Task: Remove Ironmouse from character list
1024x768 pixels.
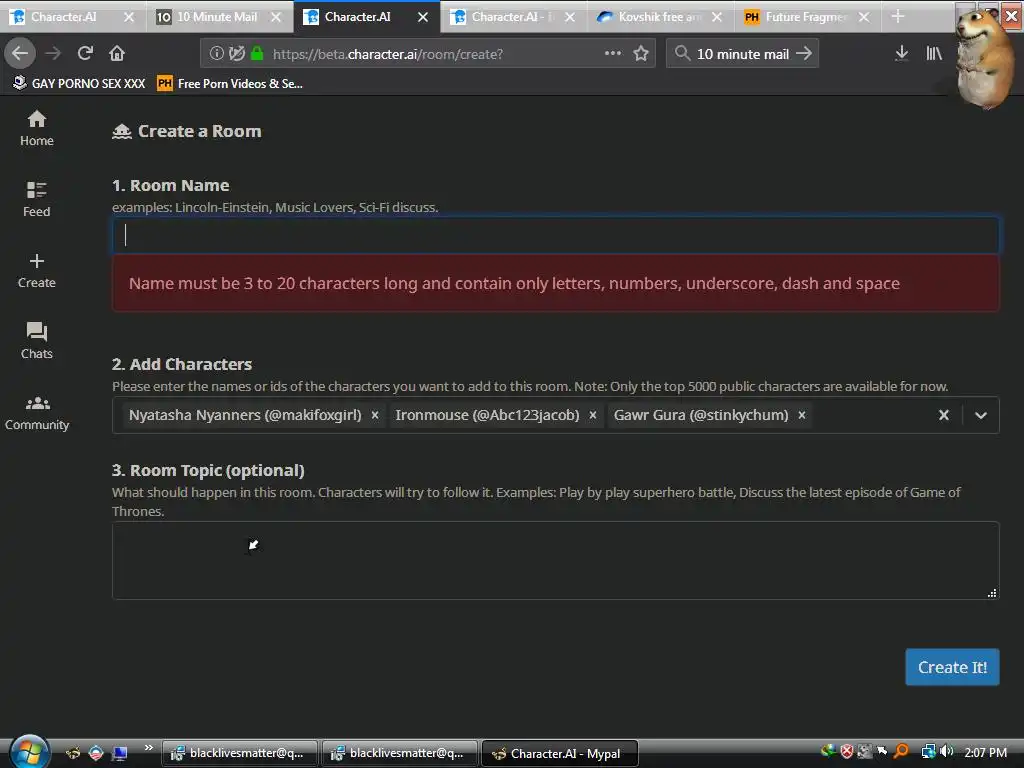Action: [593, 415]
